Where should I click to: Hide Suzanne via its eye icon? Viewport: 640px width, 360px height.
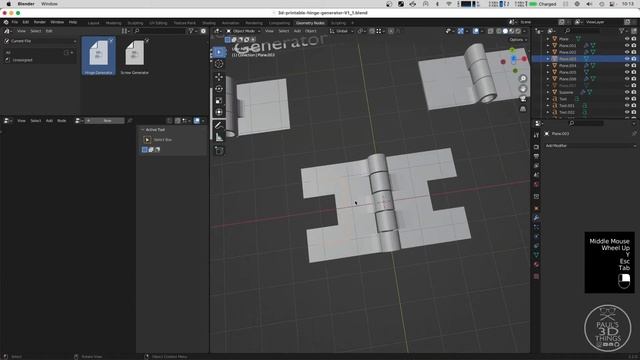click(627, 92)
